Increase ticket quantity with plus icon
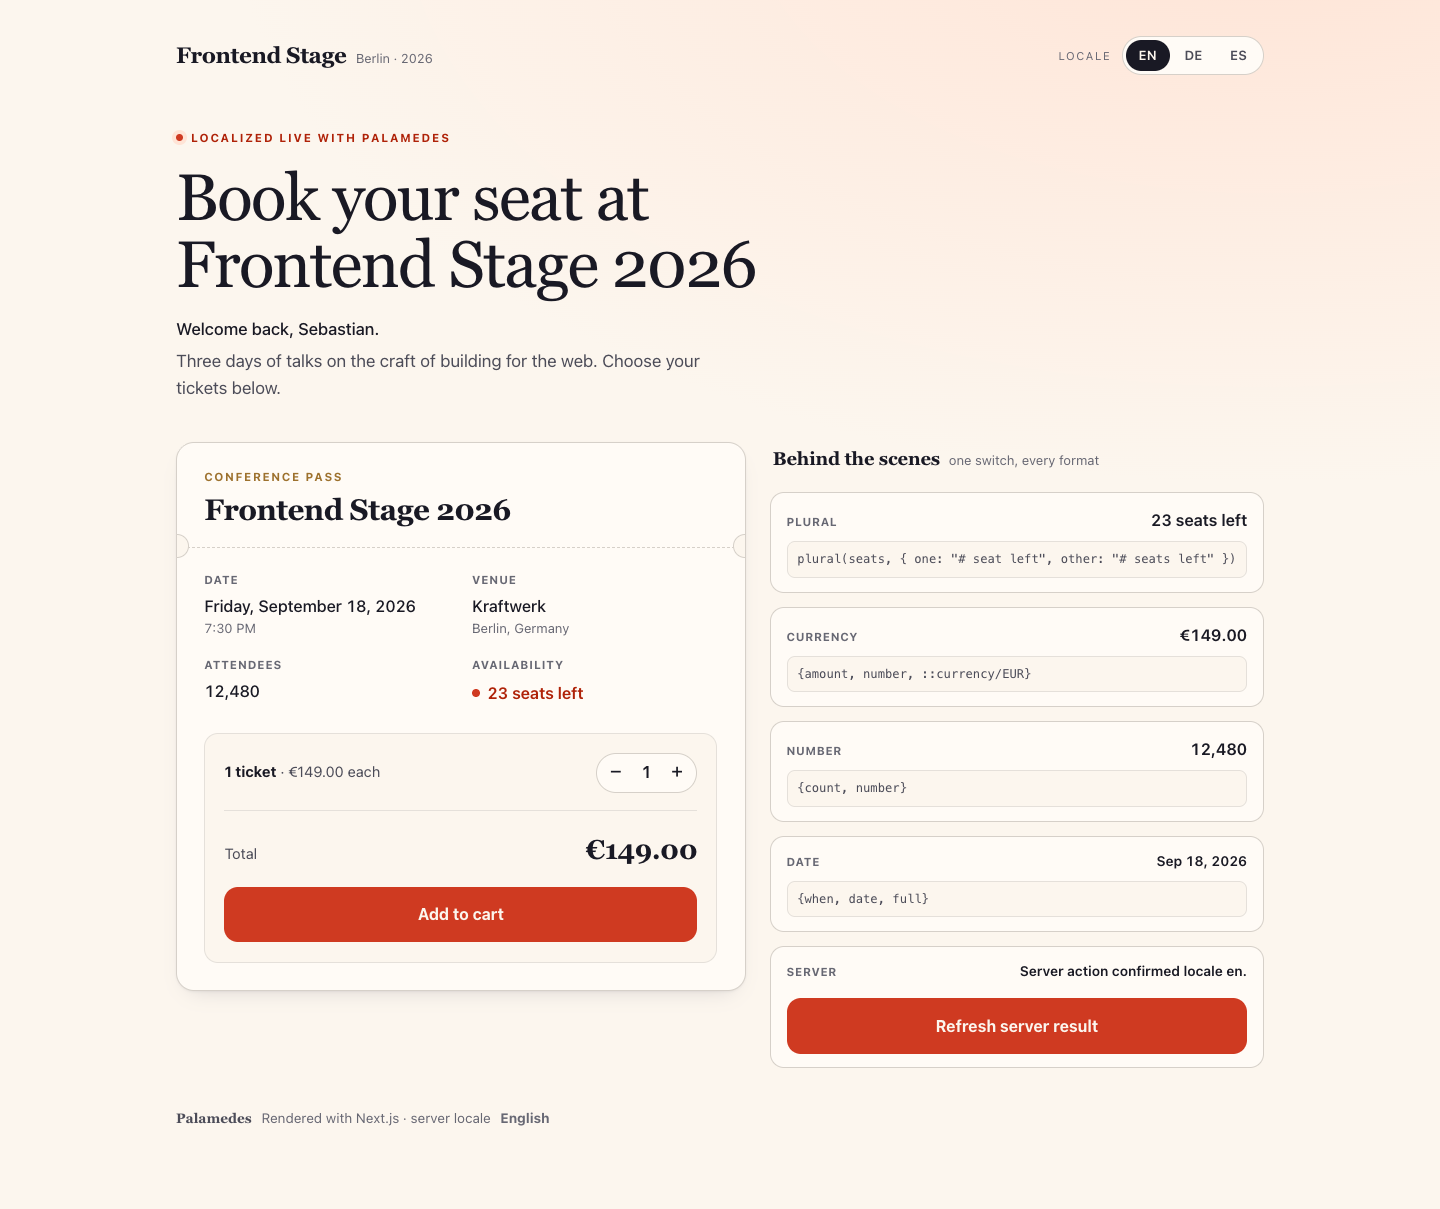 pos(677,772)
